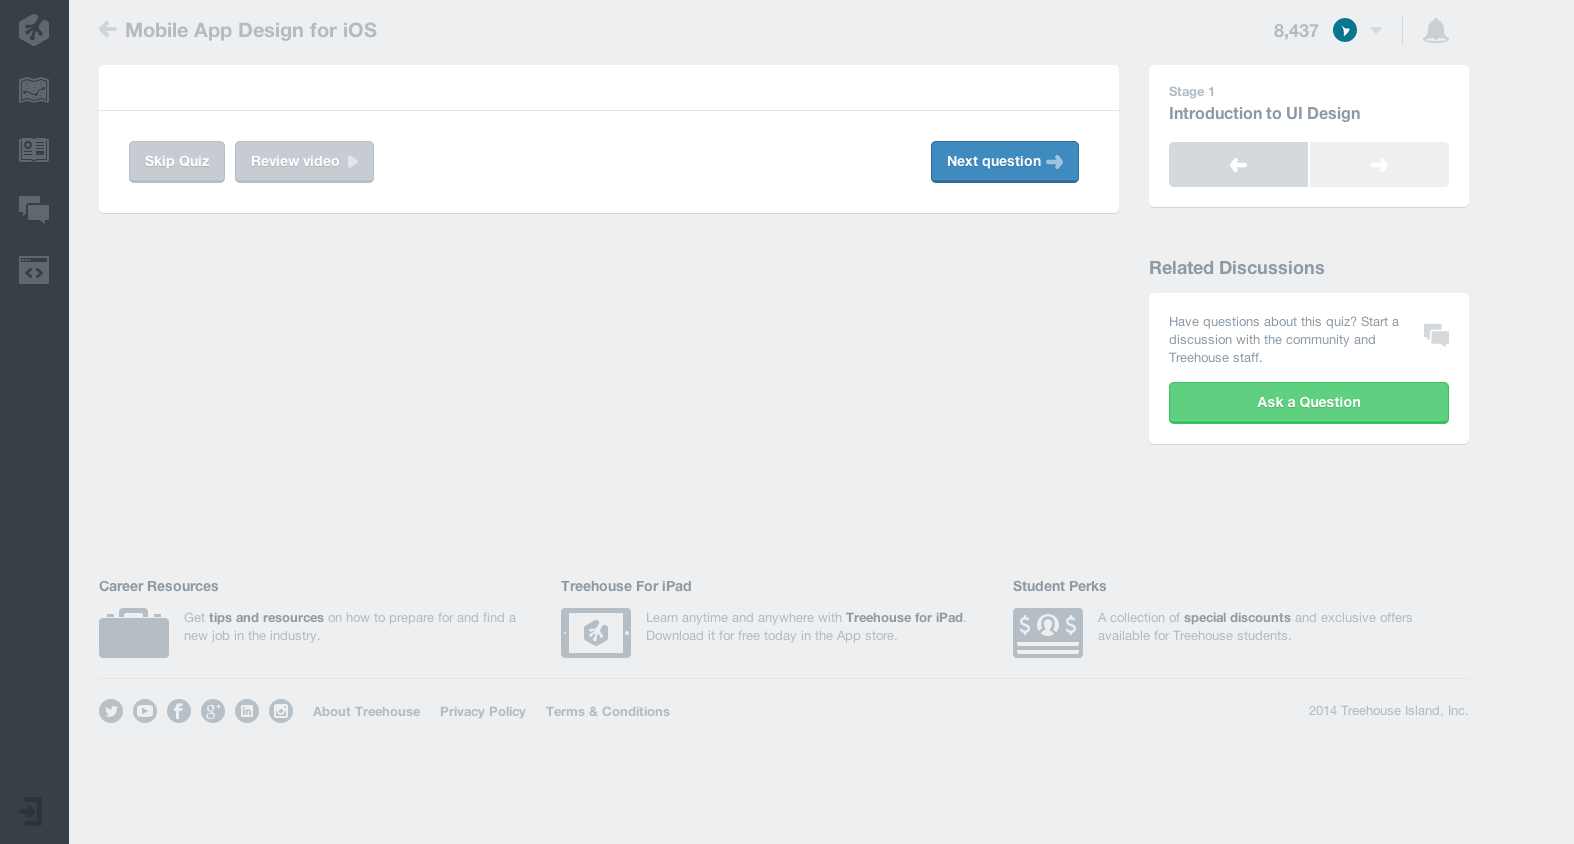Viewport: 1574px width, 844px height.
Task: Open the About Treehouse link
Action: tap(366, 712)
